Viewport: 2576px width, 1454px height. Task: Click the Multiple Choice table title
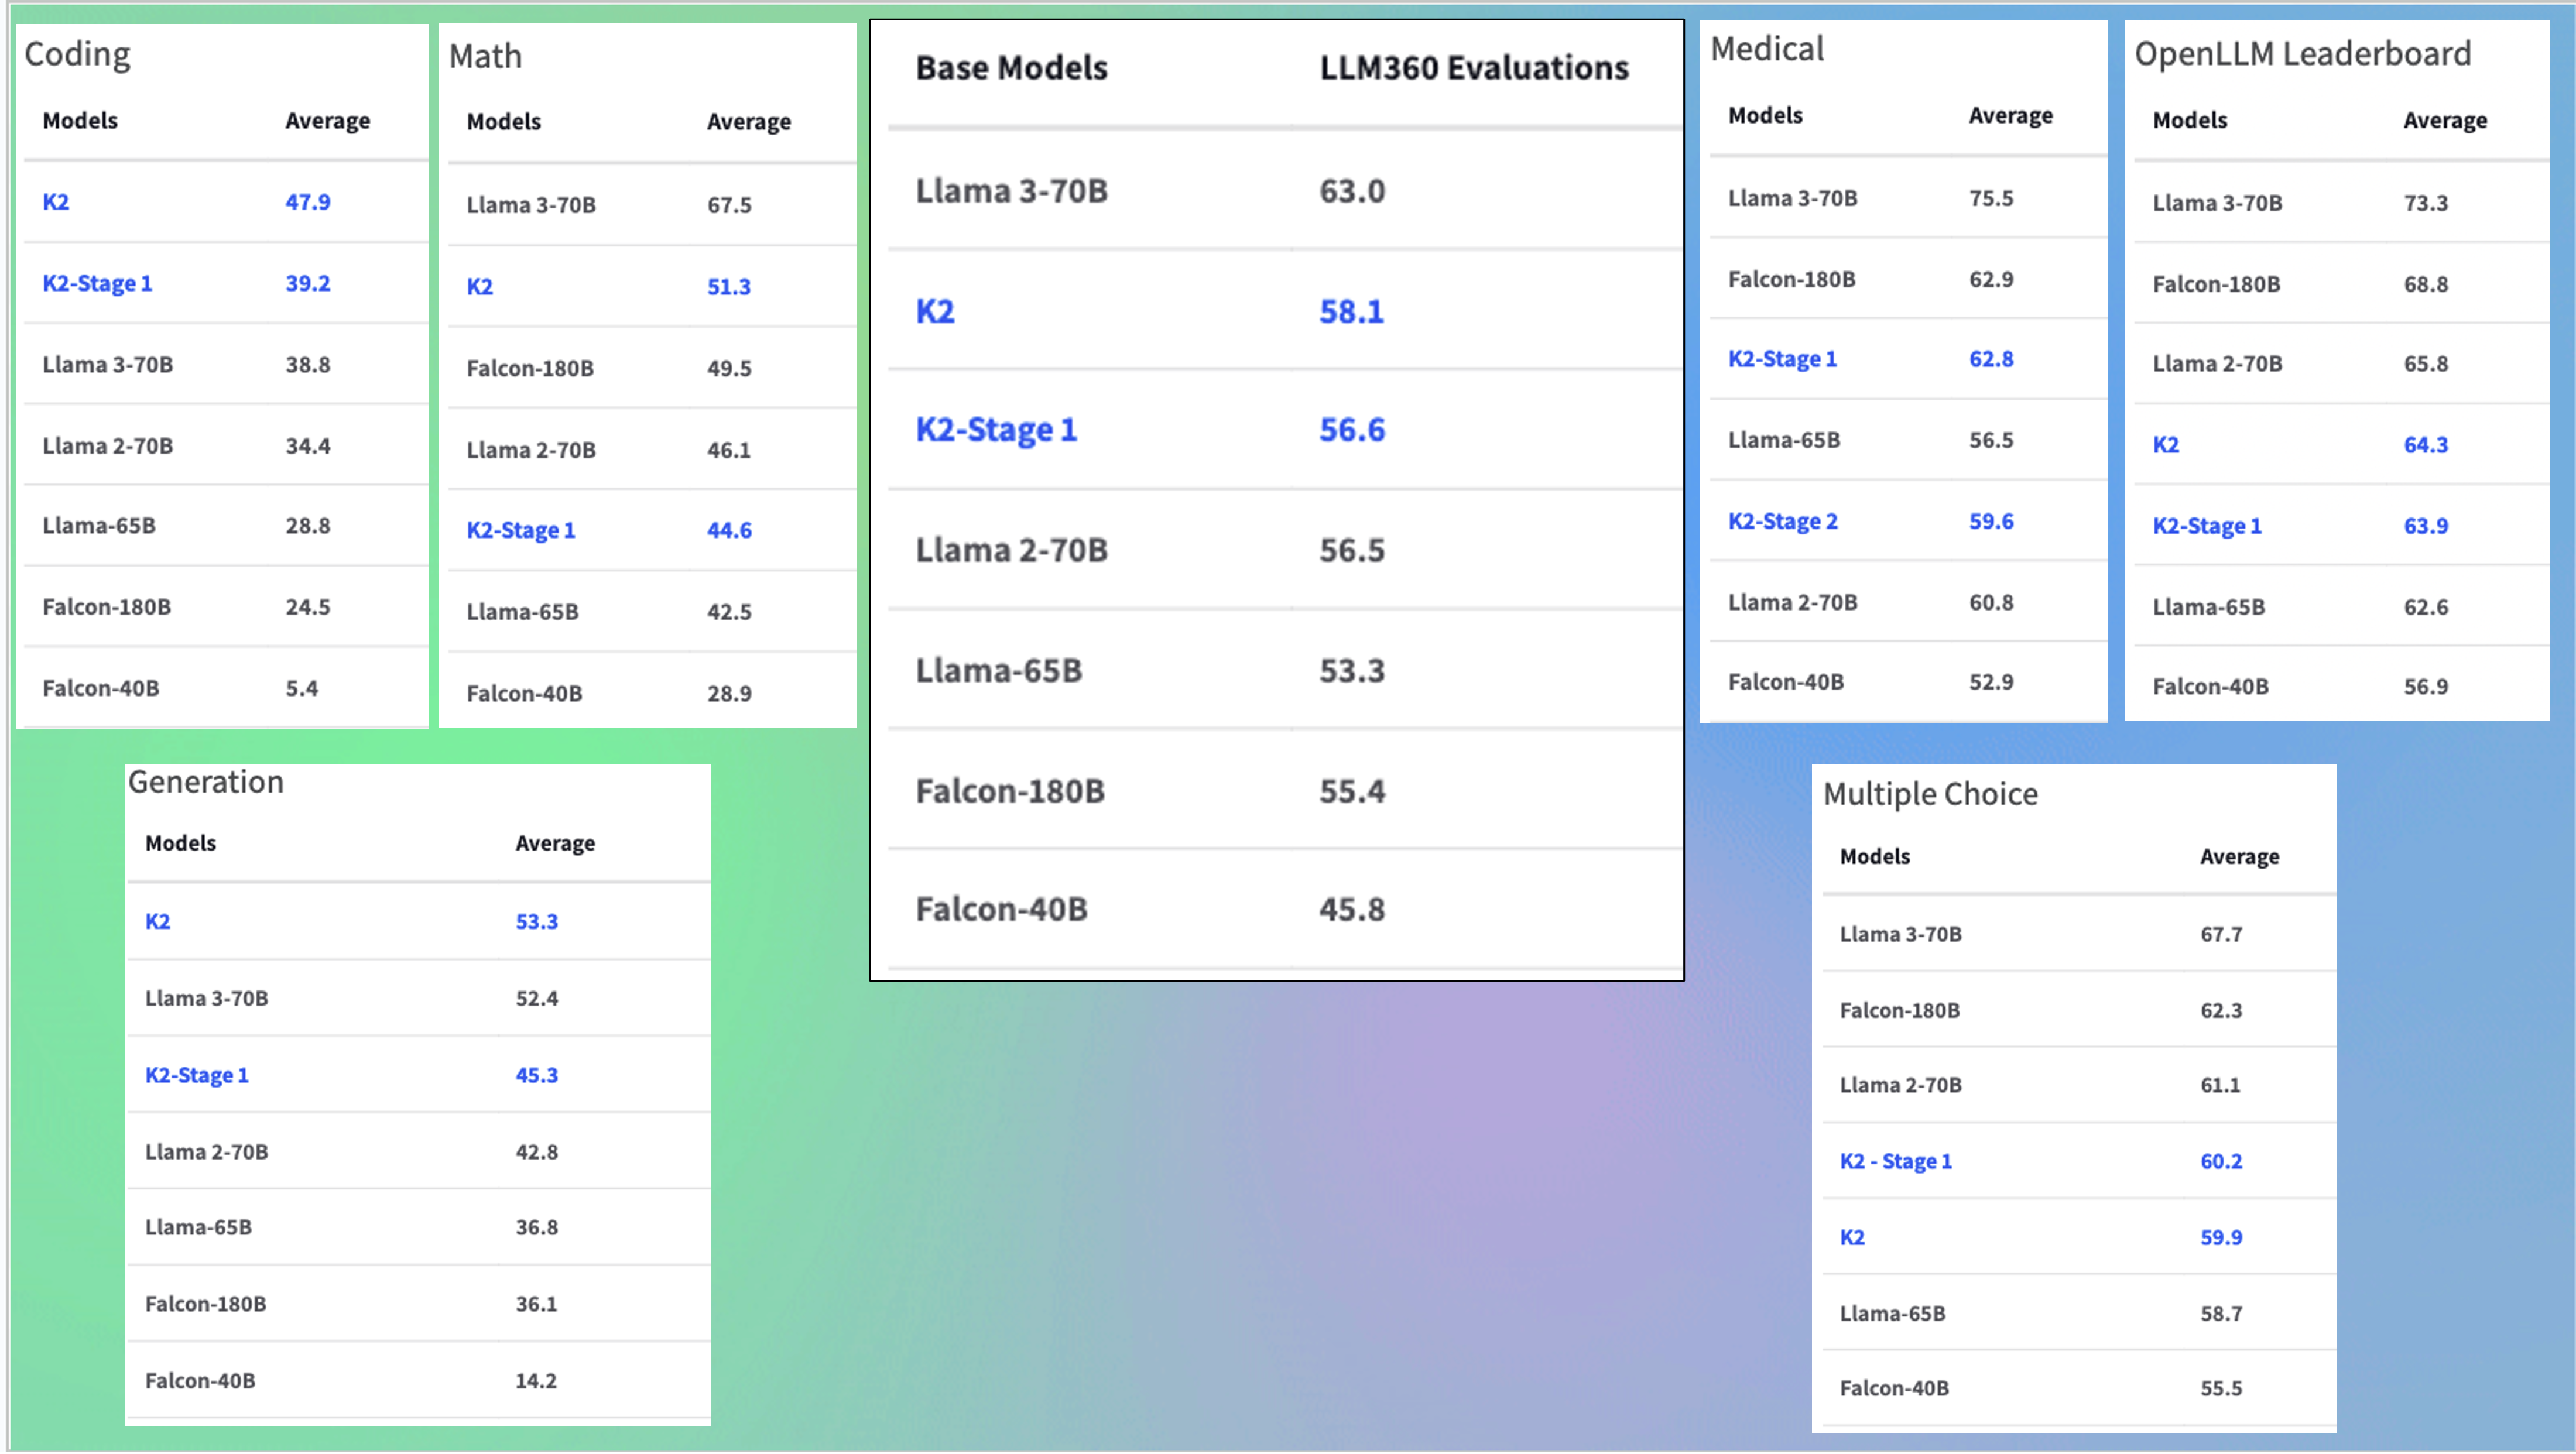(1930, 794)
